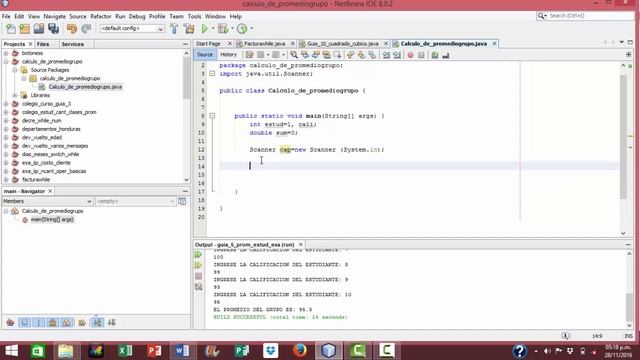Click the Clean and Build Project icon
640x360 pixels.
[189, 29]
